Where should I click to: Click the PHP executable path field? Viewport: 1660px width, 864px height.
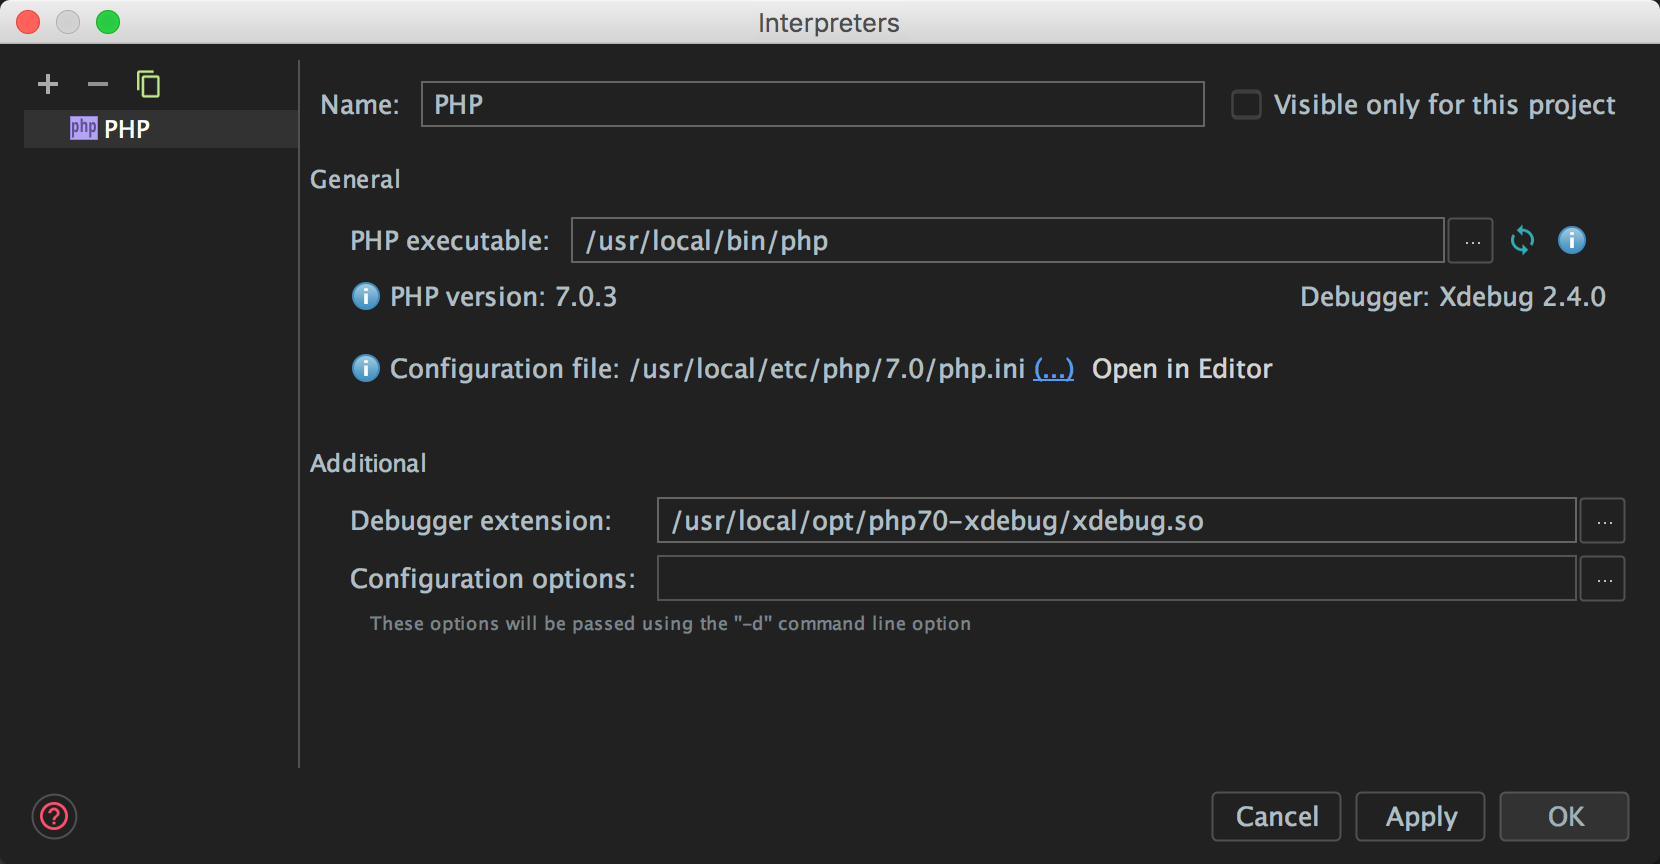tap(1008, 240)
